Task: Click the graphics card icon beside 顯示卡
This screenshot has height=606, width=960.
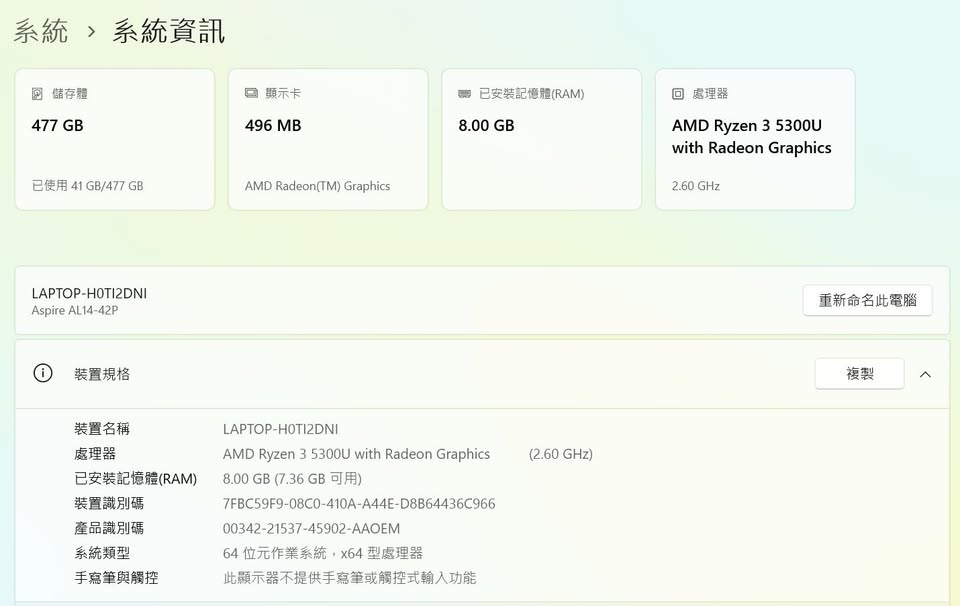Action: pyautogui.click(x=251, y=94)
